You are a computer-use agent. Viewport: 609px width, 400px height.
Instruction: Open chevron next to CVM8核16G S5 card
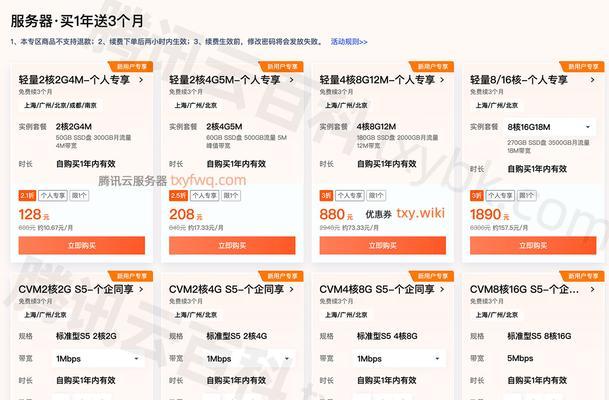(592, 289)
